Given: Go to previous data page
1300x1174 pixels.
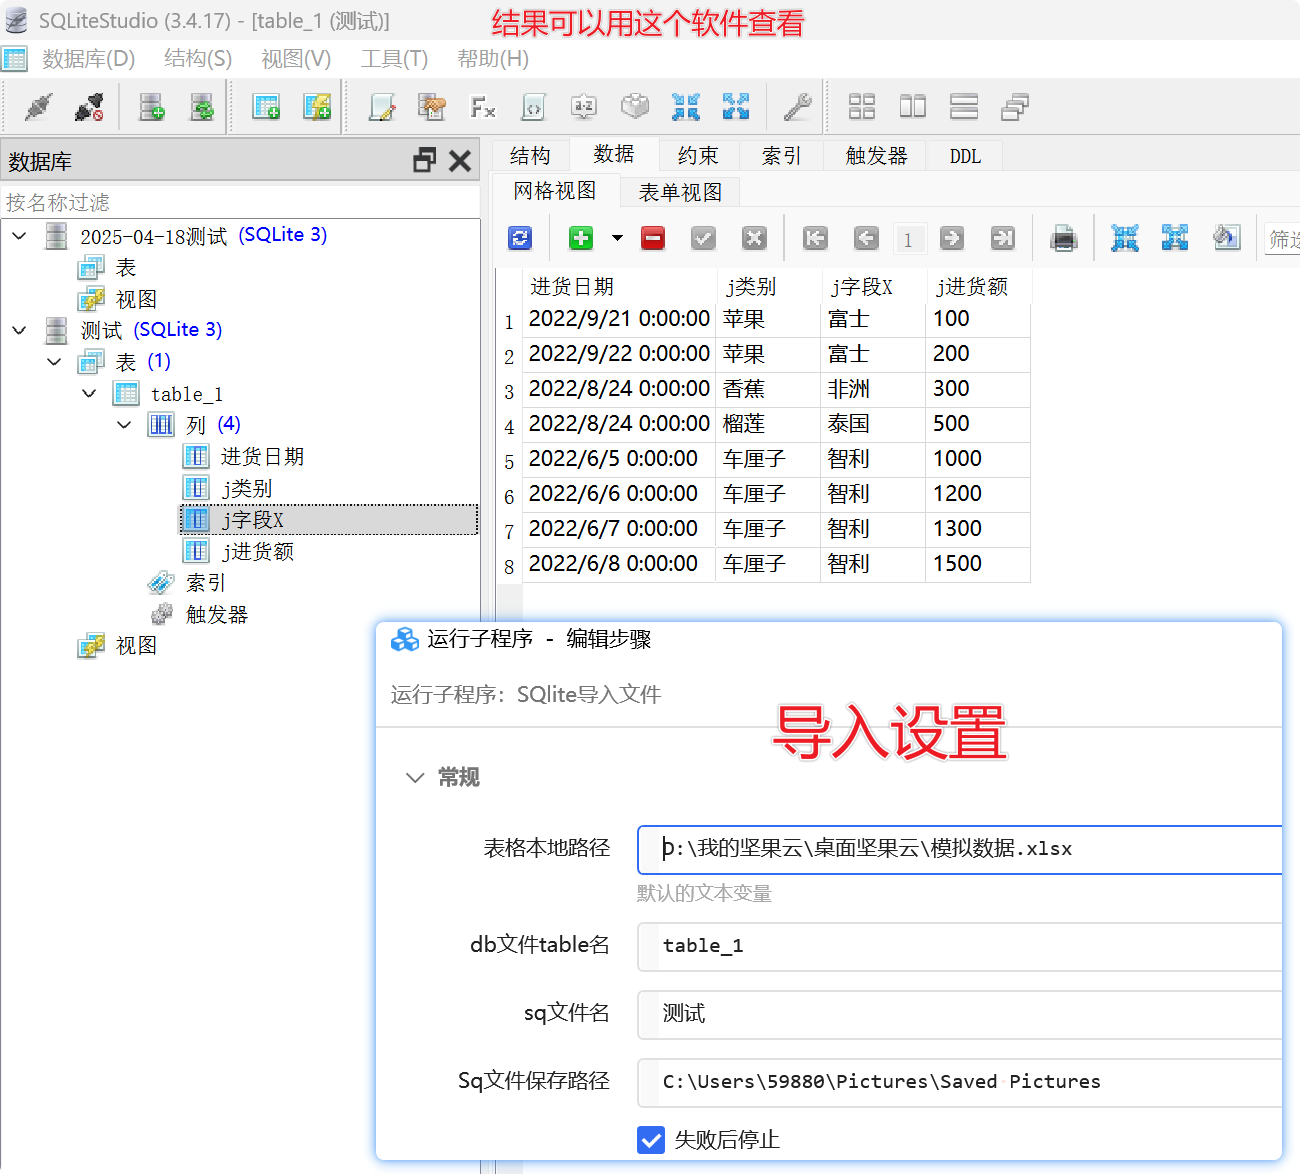Looking at the screenshot, I should click(x=866, y=238).
